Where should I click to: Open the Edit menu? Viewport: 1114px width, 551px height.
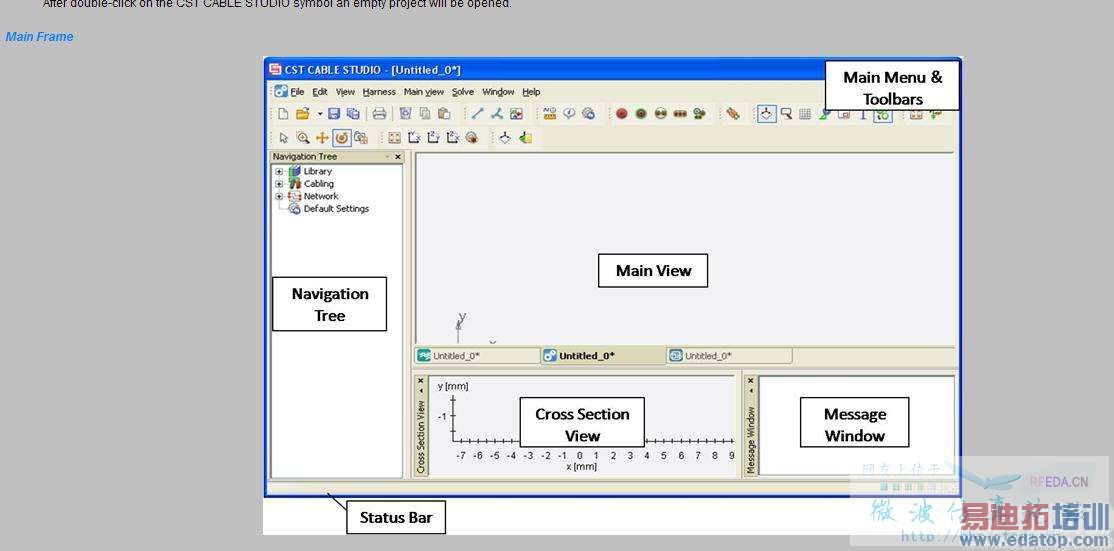click(x=320, y=92)
